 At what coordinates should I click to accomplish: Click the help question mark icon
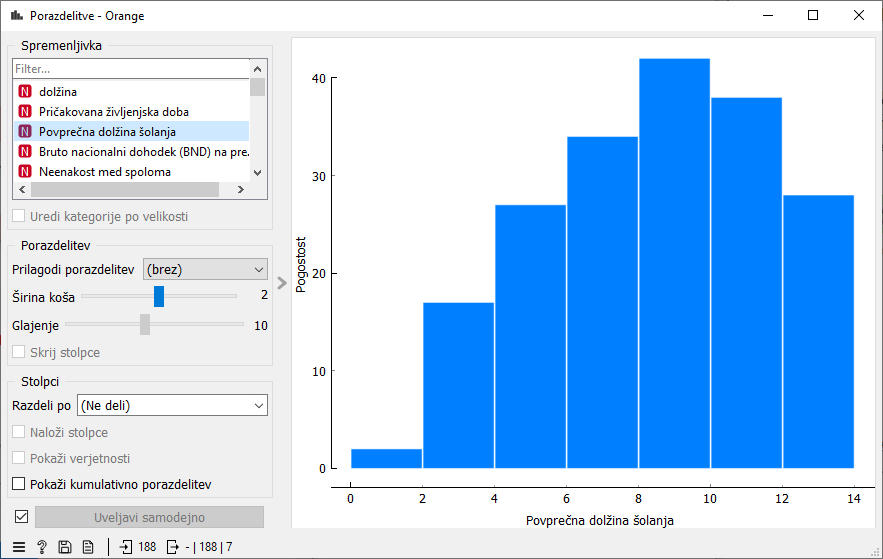[42, 547]
